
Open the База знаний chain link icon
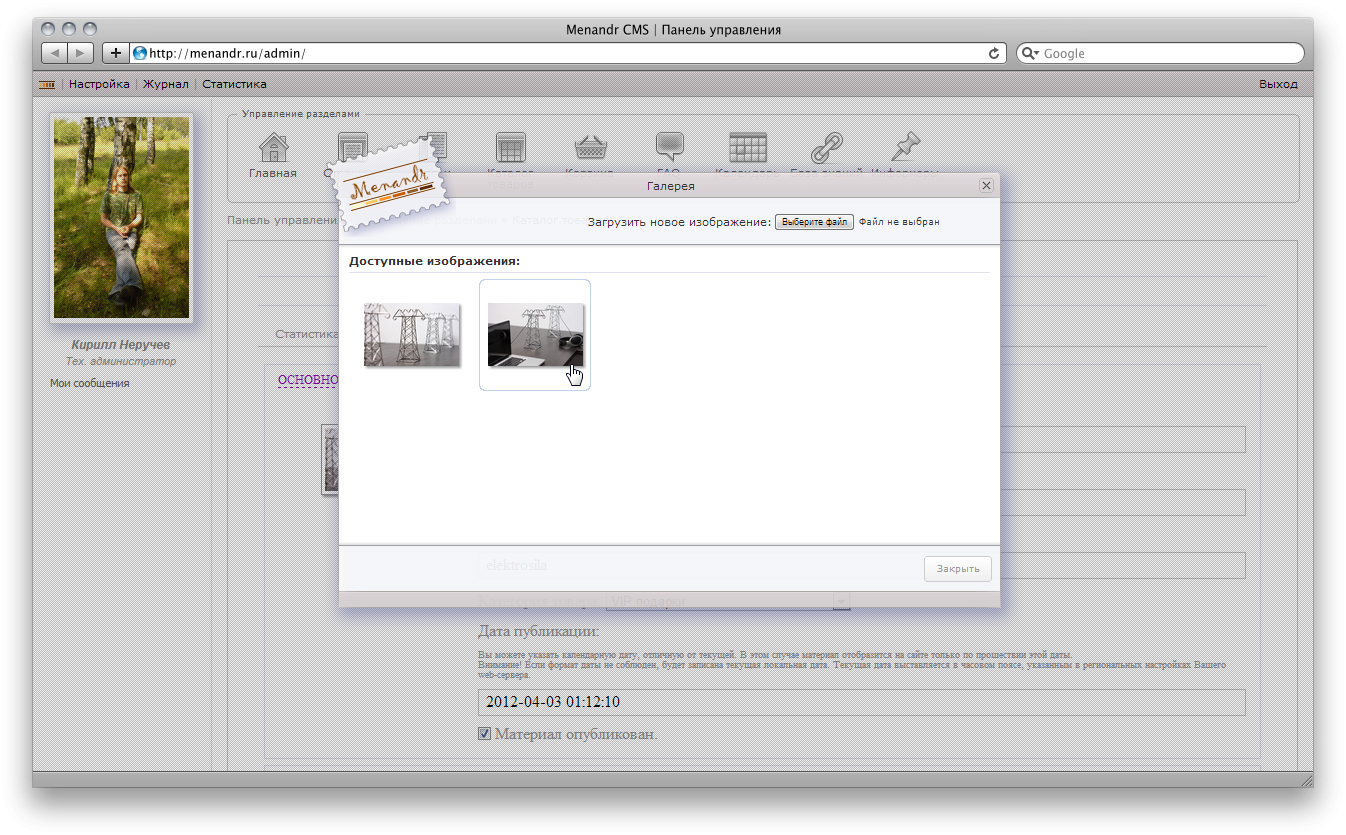[826, 148]
